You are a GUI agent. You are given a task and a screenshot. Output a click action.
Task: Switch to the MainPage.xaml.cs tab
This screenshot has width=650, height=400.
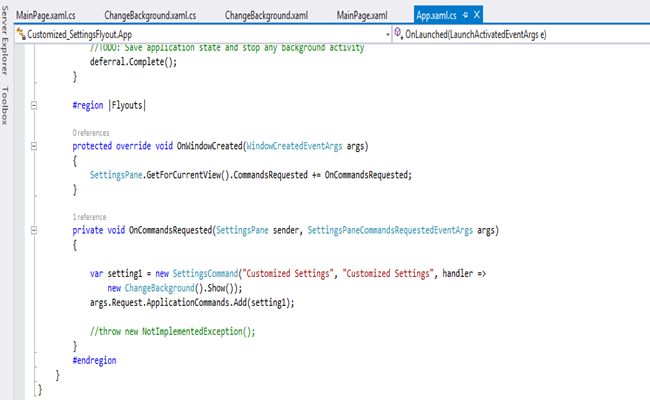[x=46, y=15]
